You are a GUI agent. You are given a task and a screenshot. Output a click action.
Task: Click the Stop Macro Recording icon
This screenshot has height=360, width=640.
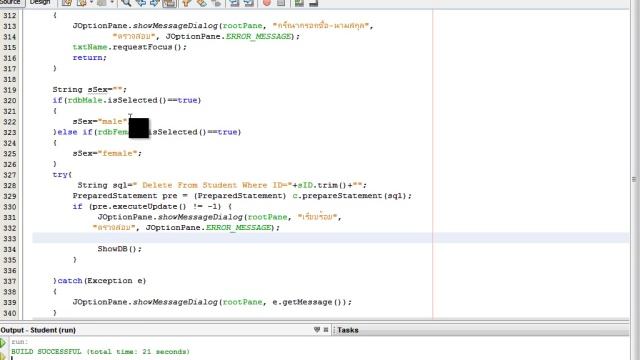281,3
